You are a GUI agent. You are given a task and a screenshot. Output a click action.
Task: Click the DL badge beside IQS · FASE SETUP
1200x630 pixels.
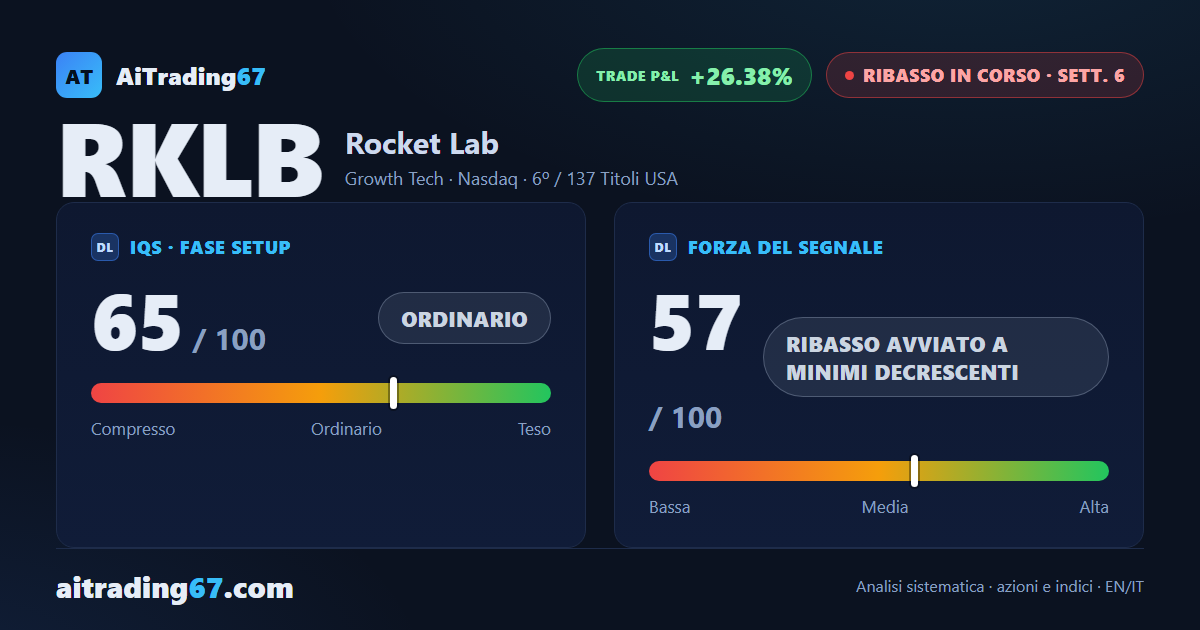(105, 247)
